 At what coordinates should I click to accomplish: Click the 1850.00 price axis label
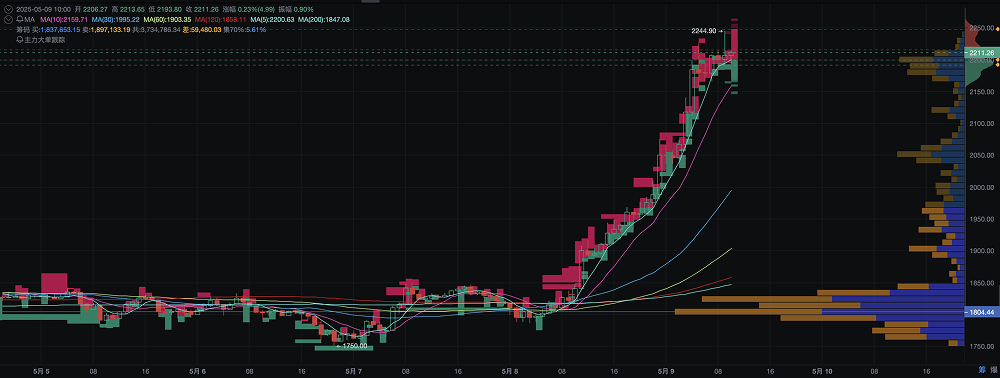982,283
